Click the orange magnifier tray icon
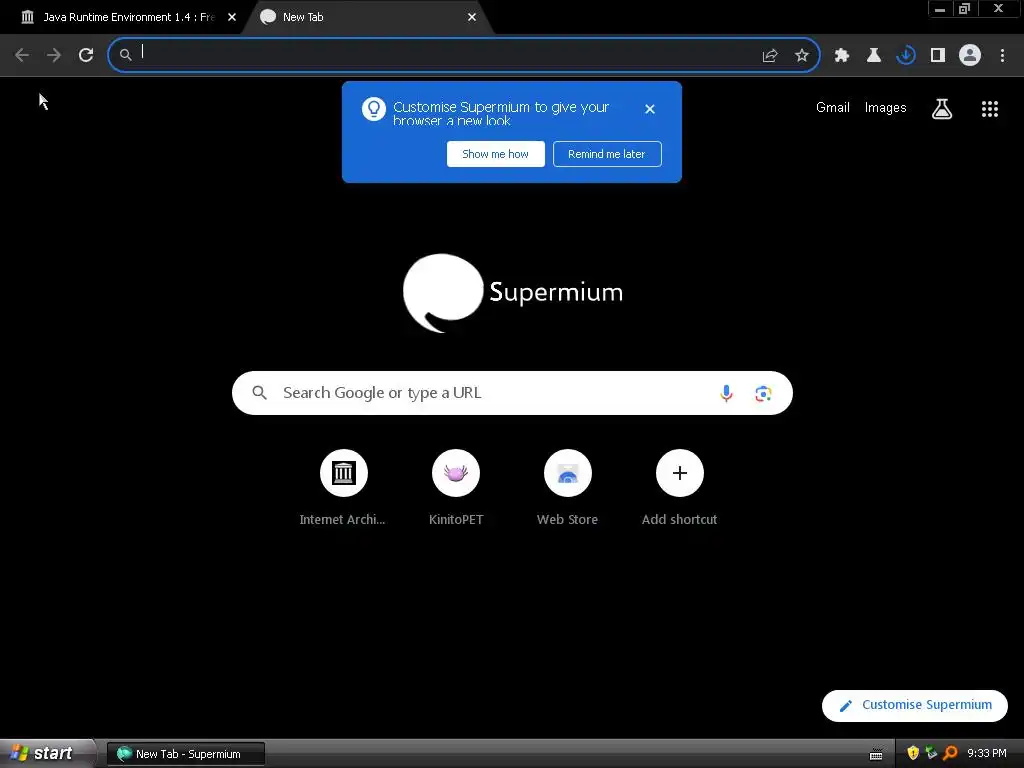The width and height of the screenshot is (1024, 768). 950,754
